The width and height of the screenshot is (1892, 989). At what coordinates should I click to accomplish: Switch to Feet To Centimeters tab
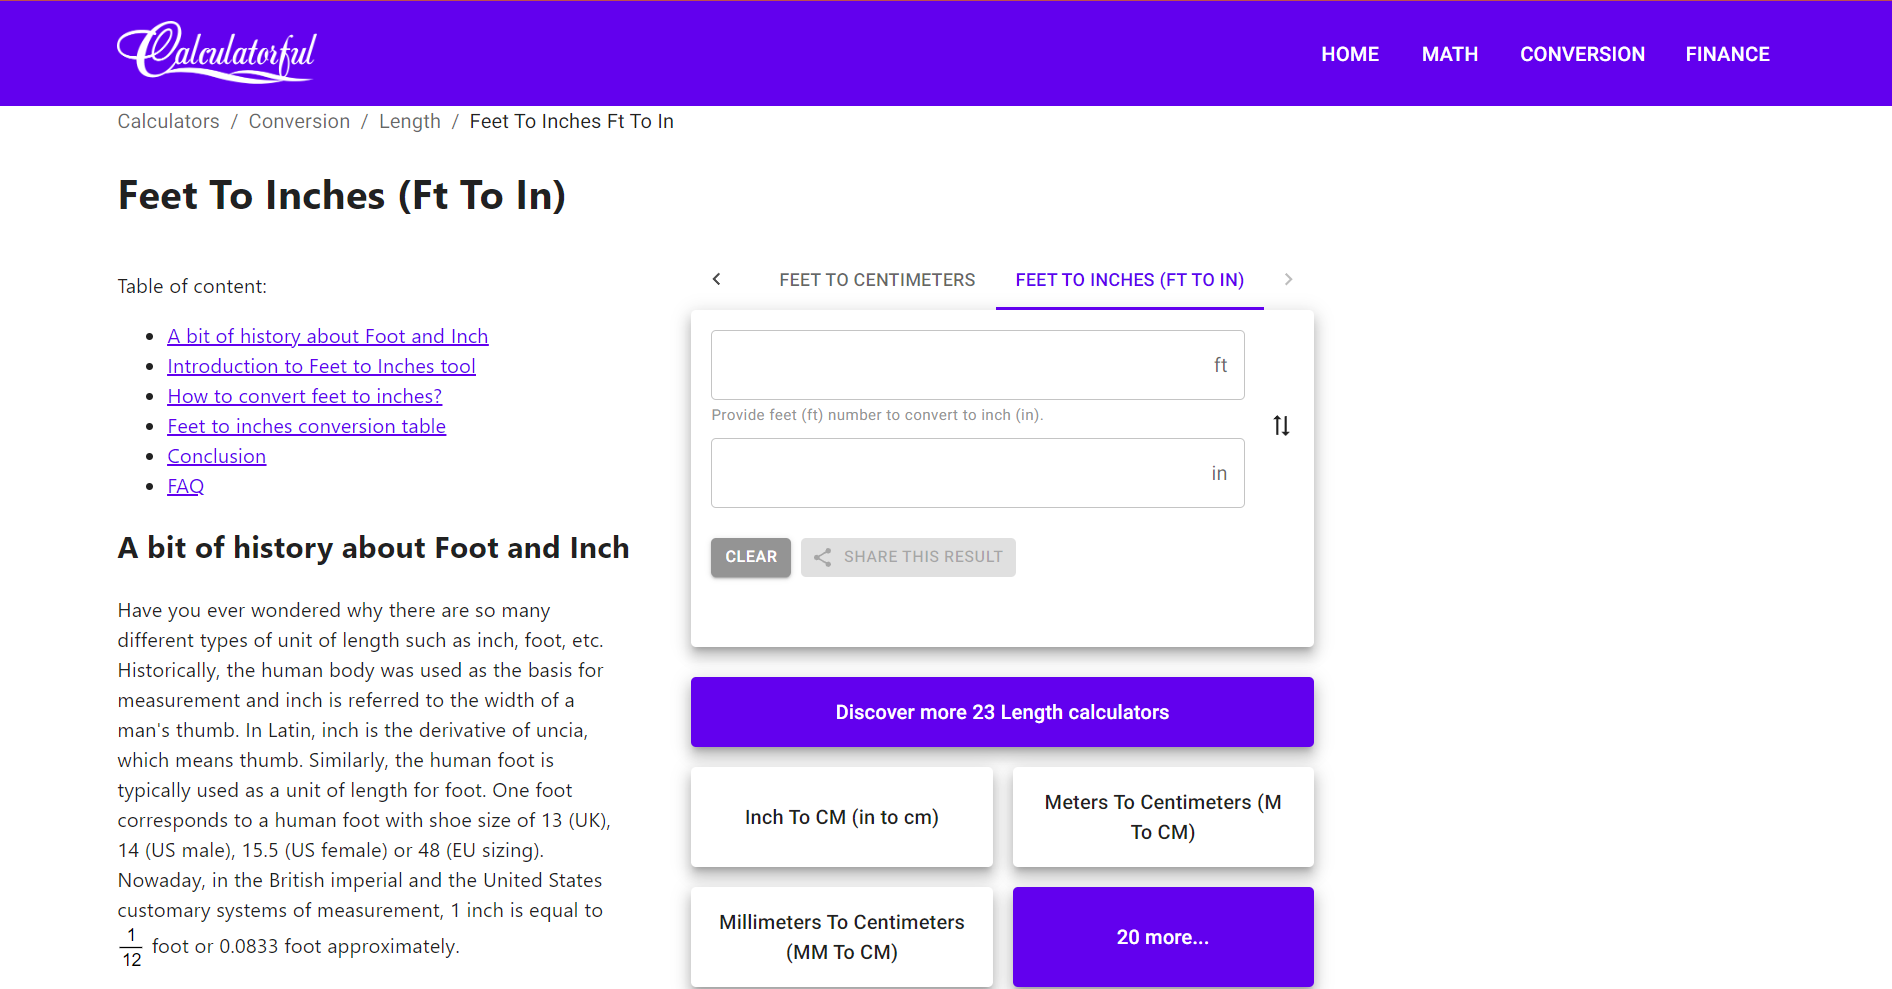point(877,280)
